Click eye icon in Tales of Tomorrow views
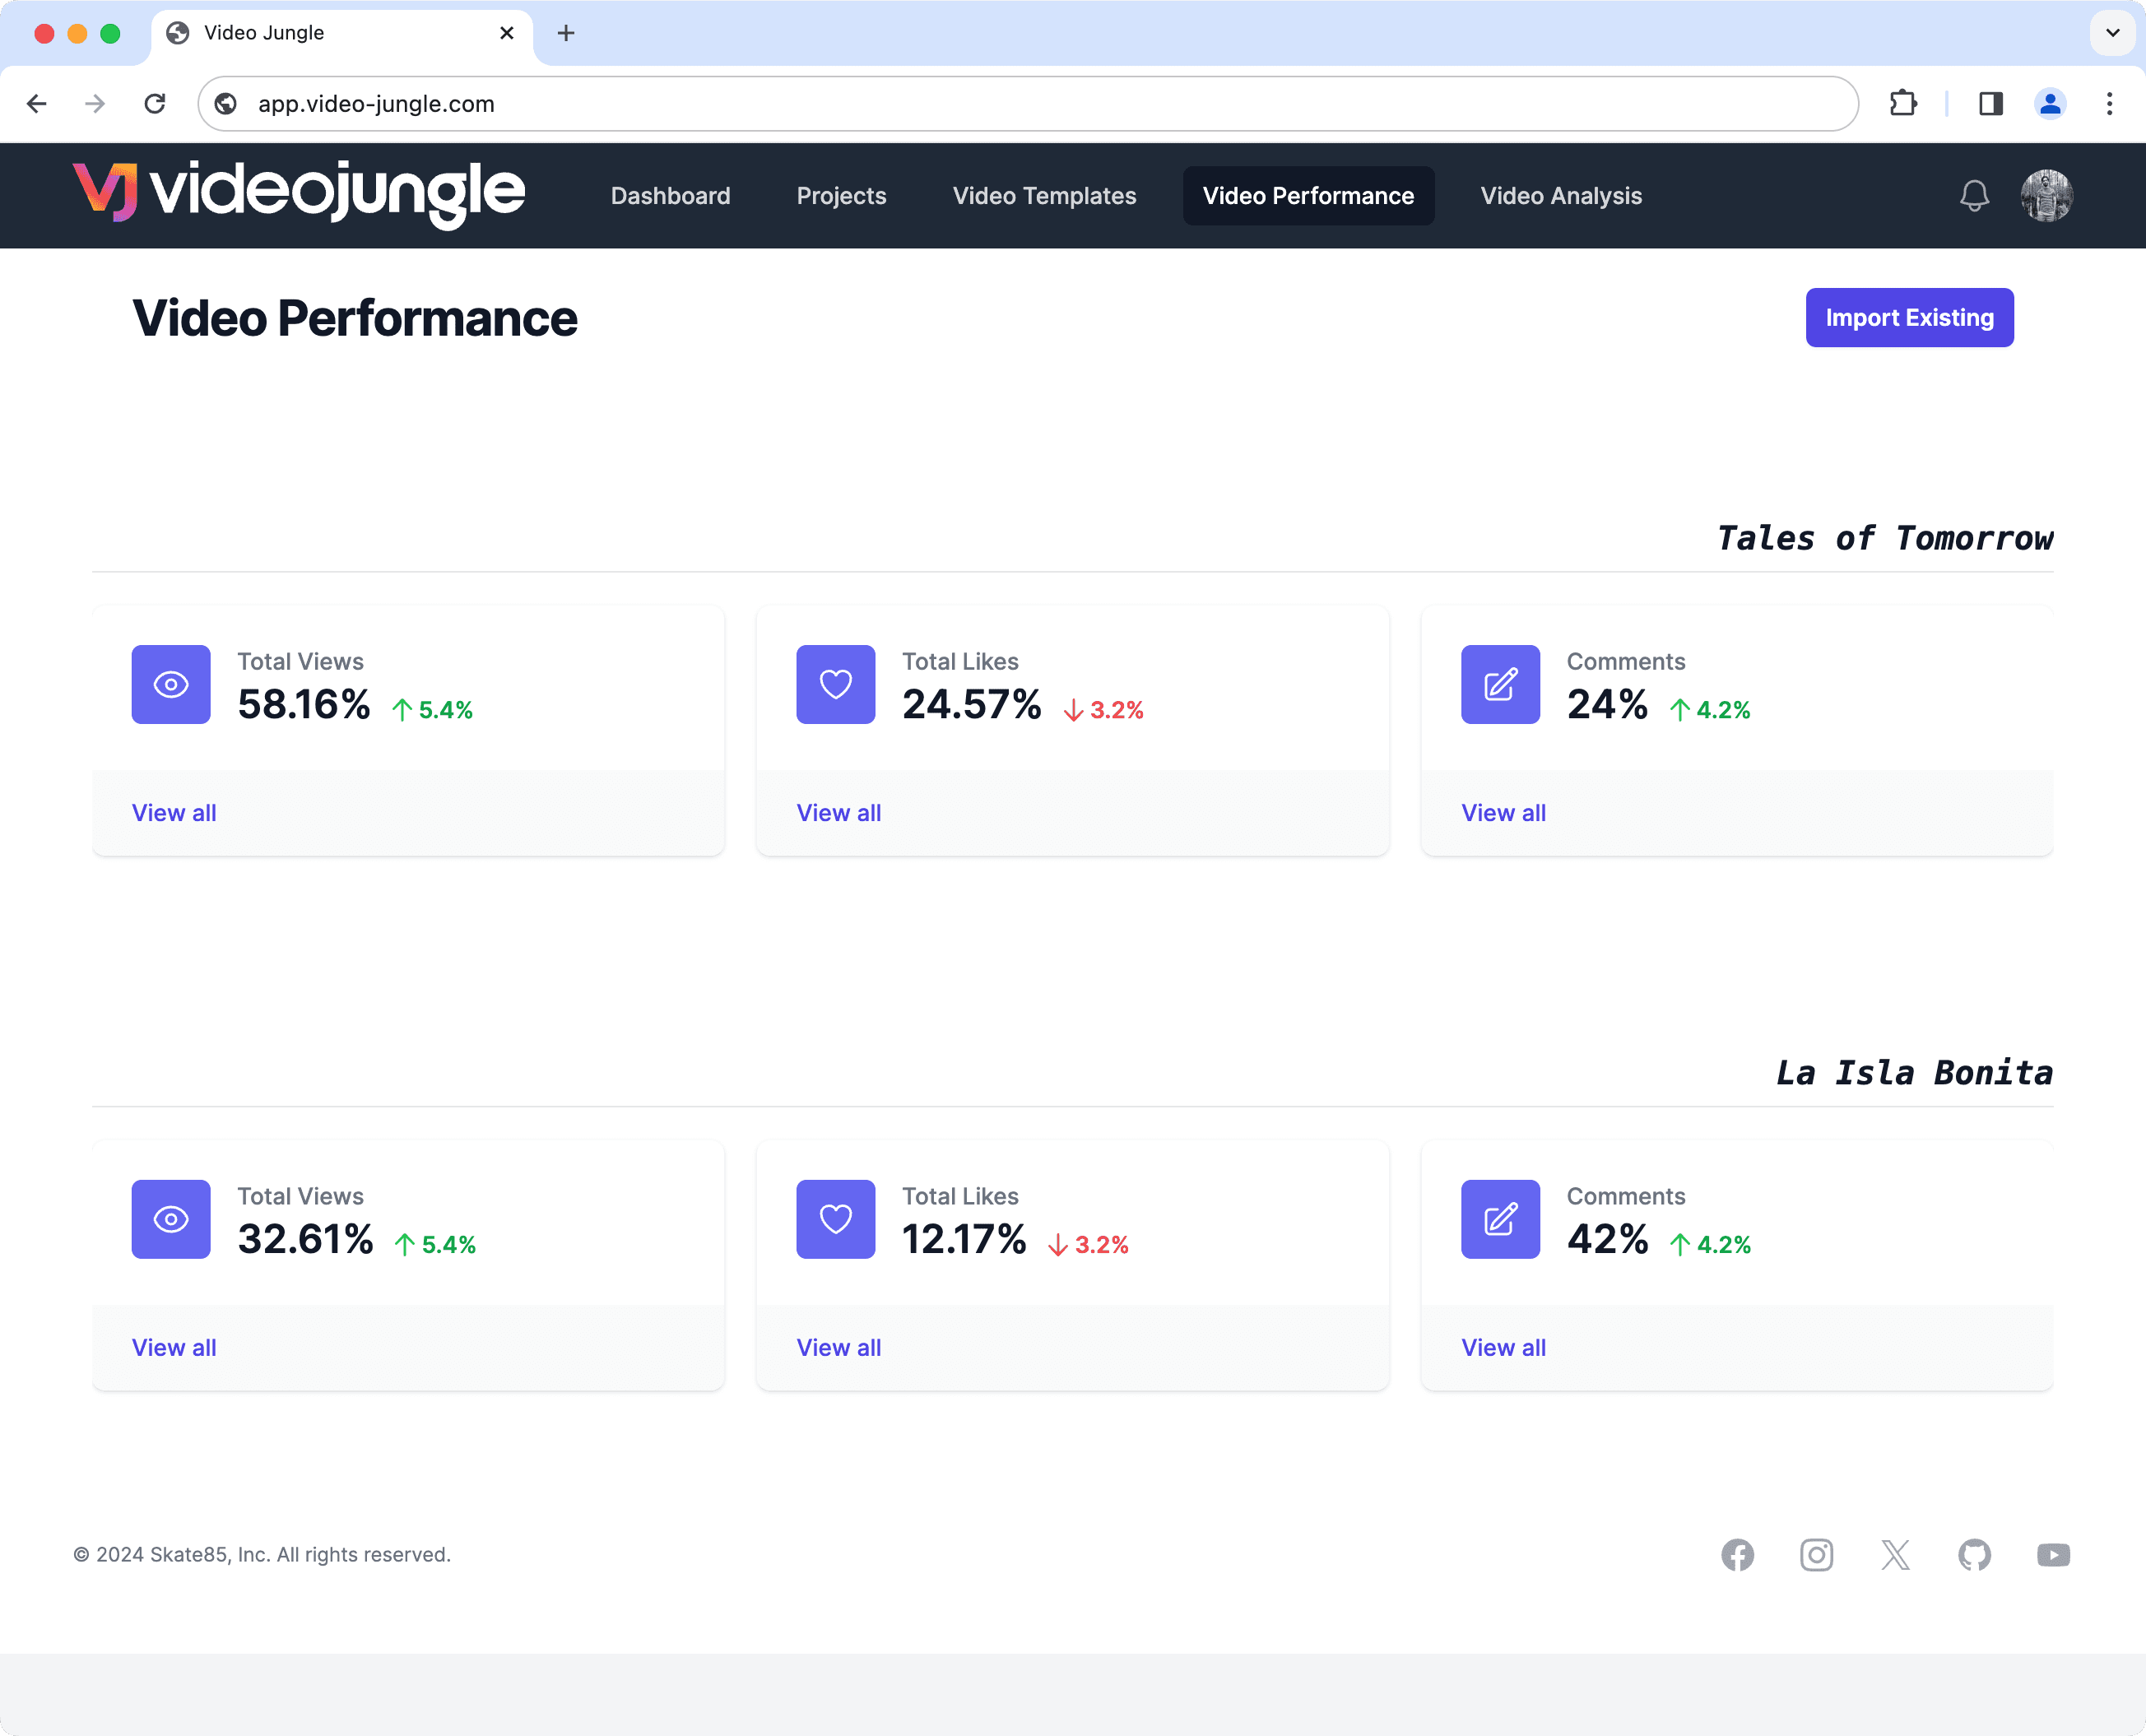This screenshot has width=2146, height=1736. click(x=171, y=685)
